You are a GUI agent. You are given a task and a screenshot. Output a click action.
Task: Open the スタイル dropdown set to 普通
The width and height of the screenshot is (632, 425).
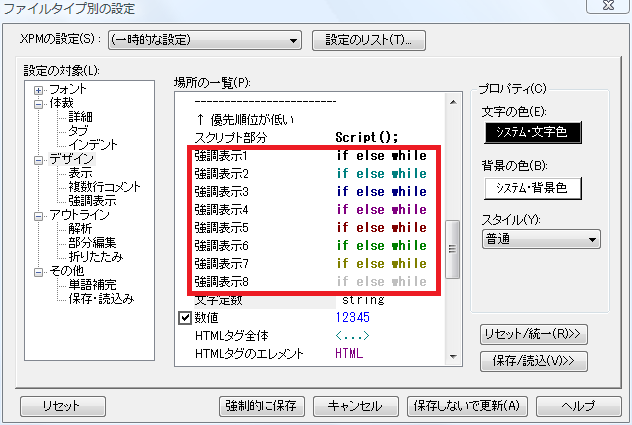point(541,240)
